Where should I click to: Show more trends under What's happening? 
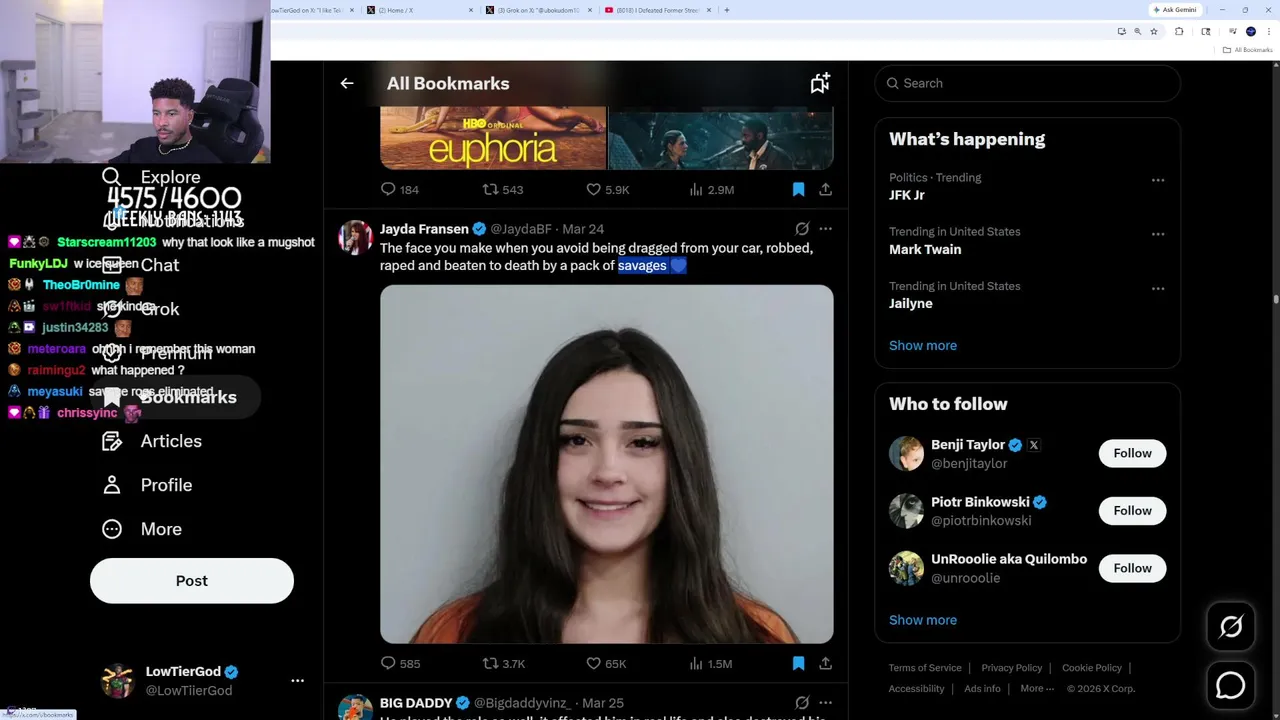pyautogui.click(x=923, y=345)
